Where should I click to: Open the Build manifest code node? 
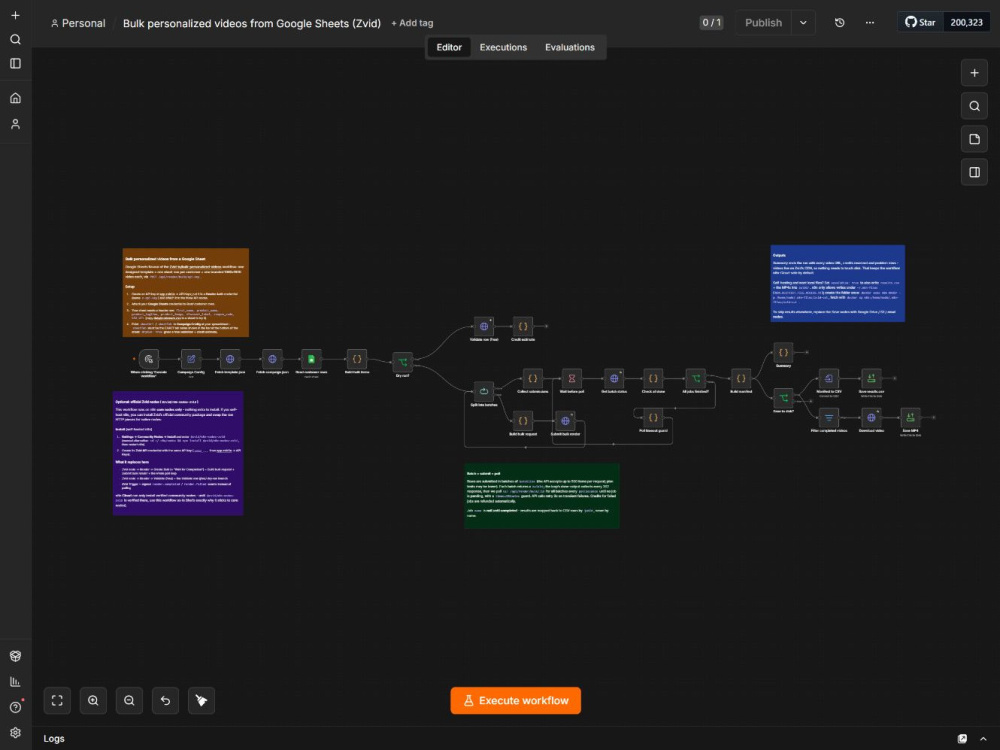740,378
